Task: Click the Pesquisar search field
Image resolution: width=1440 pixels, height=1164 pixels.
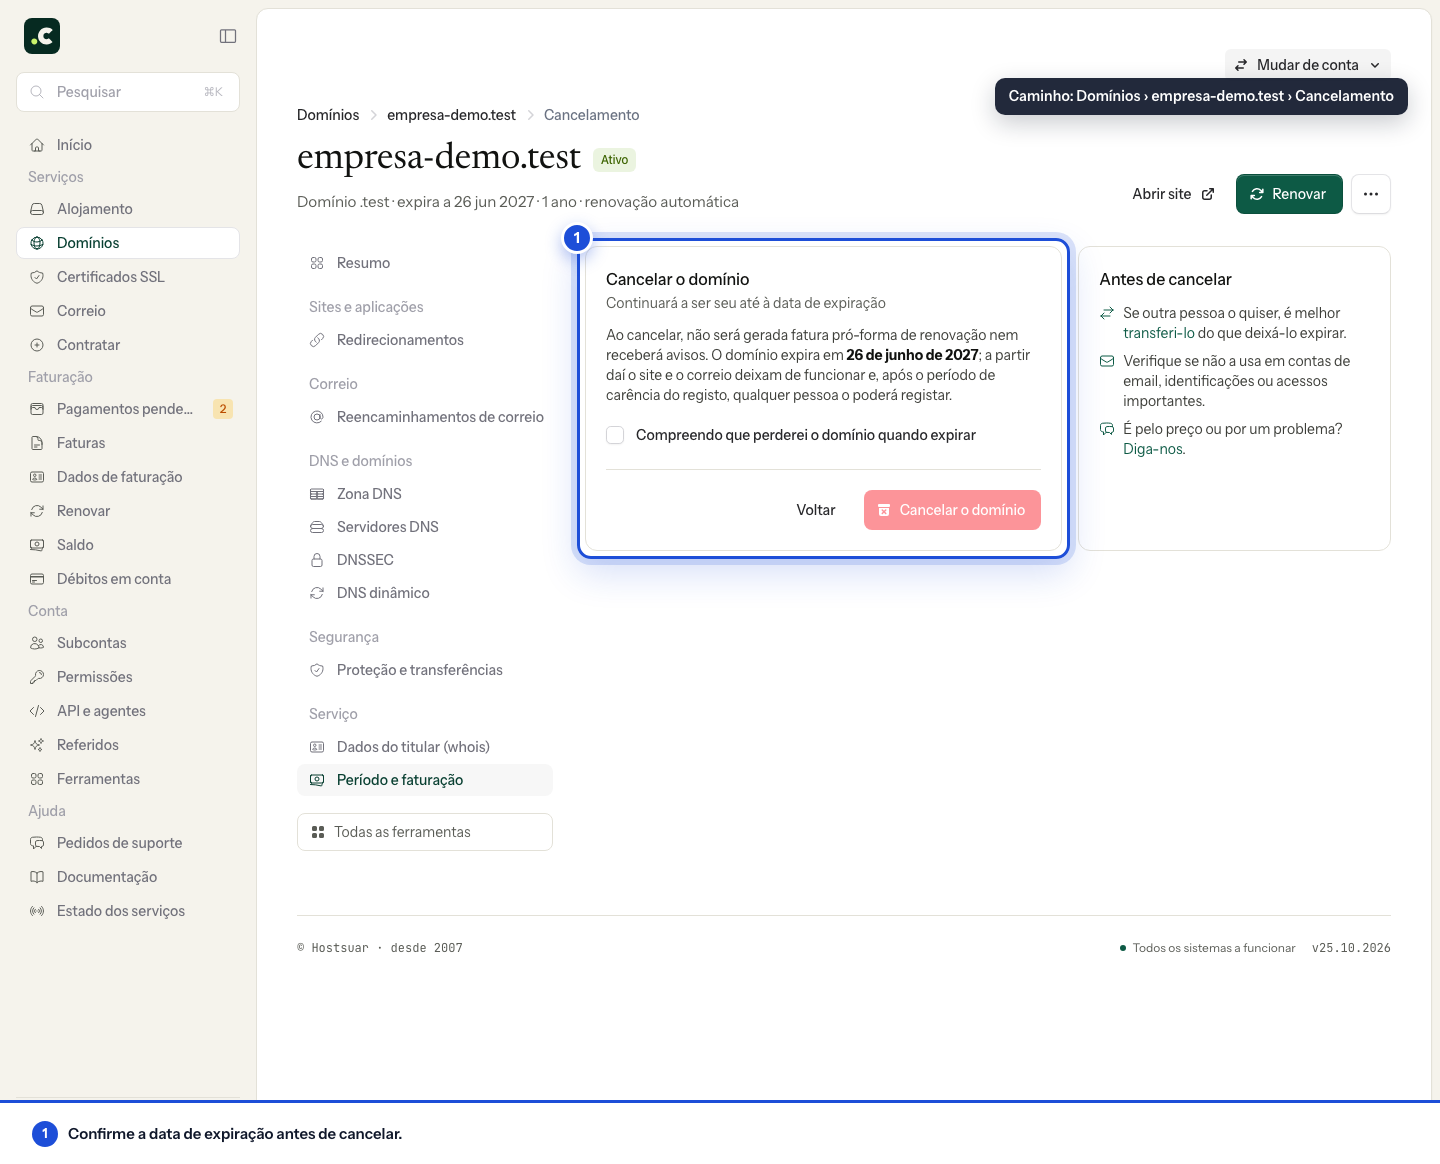Action: pyautogui.click(x=128, y=92)
